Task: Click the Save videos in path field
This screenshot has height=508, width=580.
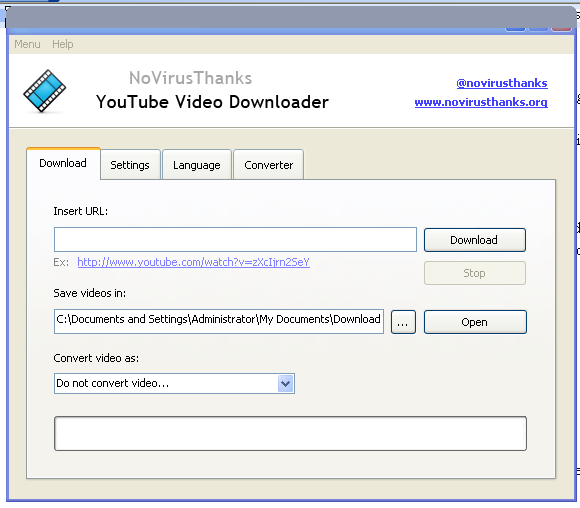Action: 219,321
